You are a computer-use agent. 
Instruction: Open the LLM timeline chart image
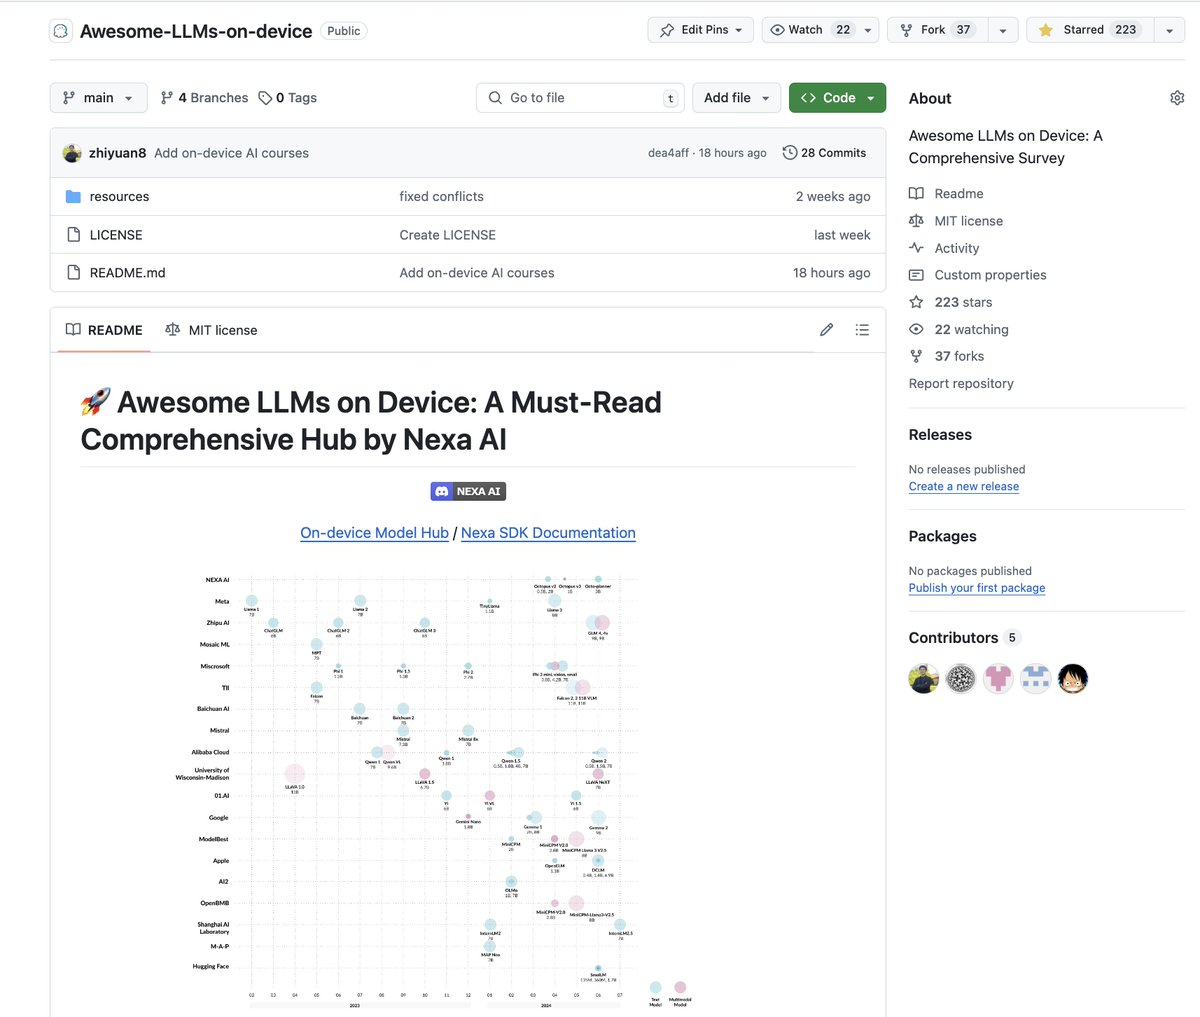(434, 791)
